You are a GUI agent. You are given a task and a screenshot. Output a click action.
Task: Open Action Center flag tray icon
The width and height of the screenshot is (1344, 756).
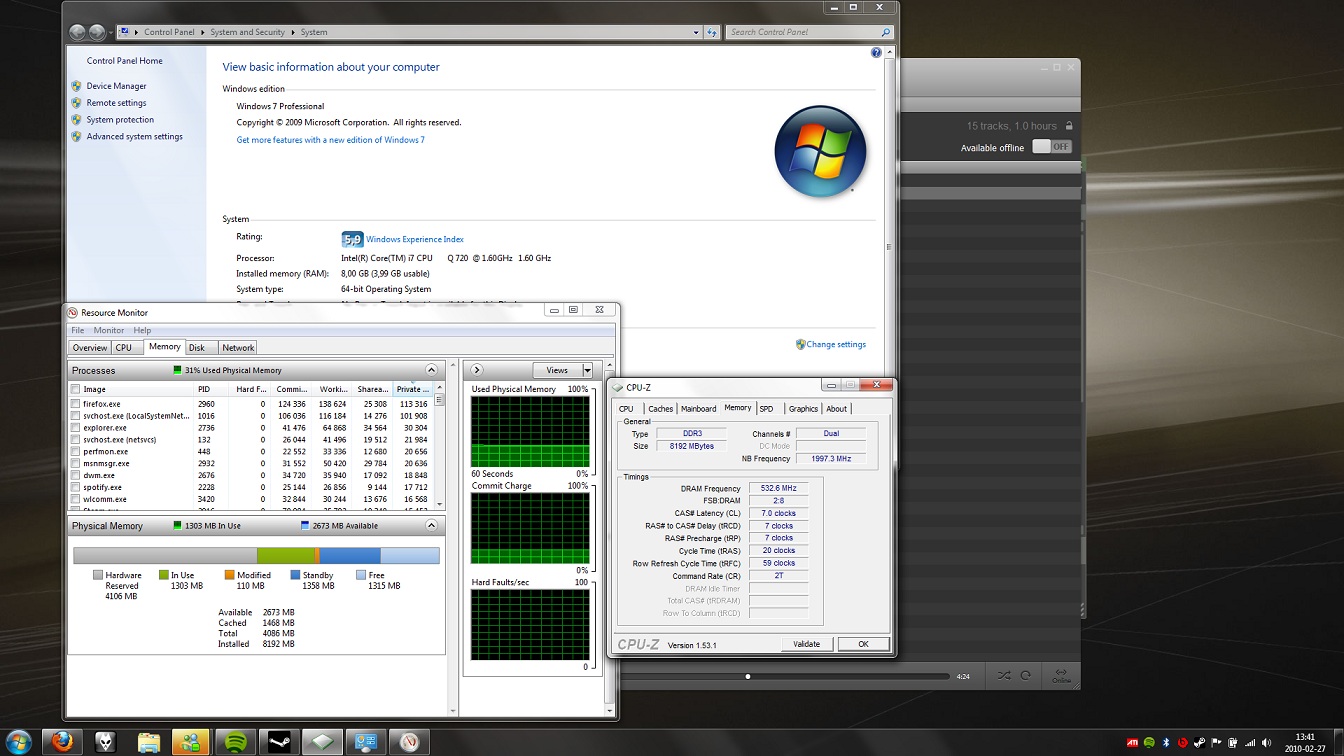(x=1215, y=743)
